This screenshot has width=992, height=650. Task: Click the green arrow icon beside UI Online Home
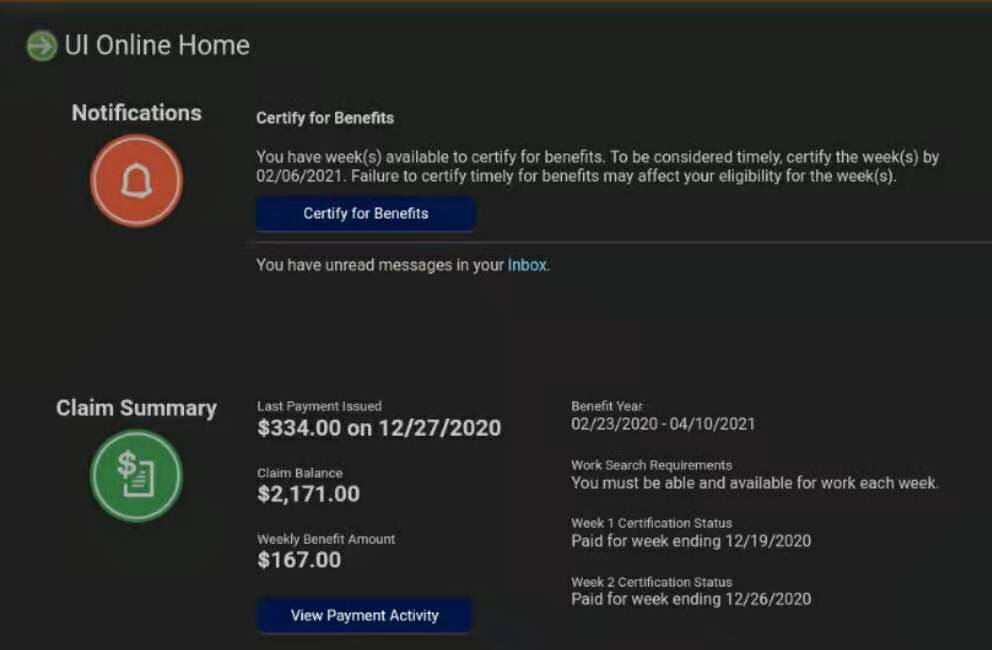42,46
